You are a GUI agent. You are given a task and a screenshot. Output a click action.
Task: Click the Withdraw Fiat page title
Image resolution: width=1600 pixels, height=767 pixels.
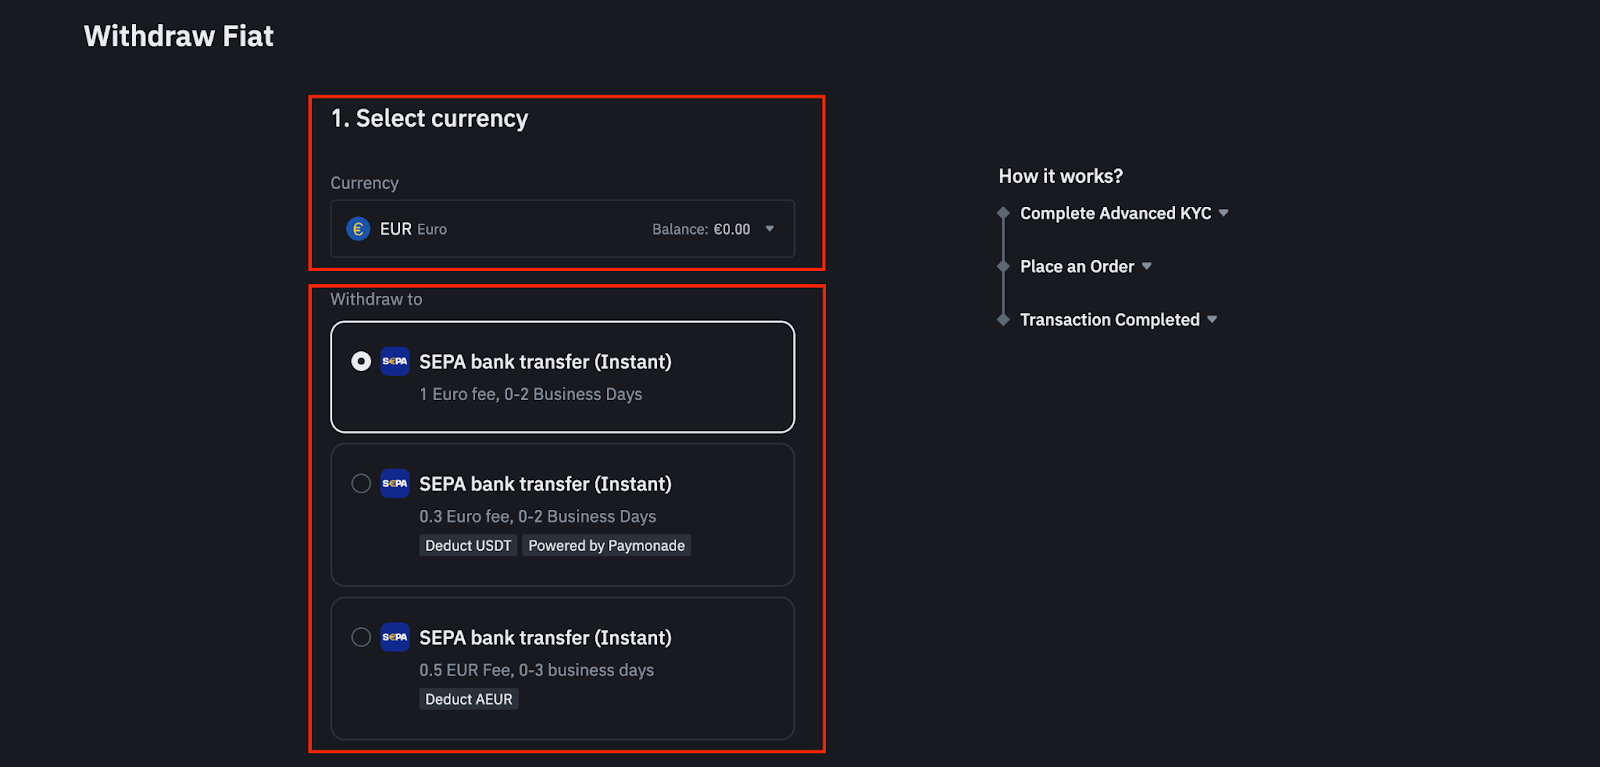(179, 36)
